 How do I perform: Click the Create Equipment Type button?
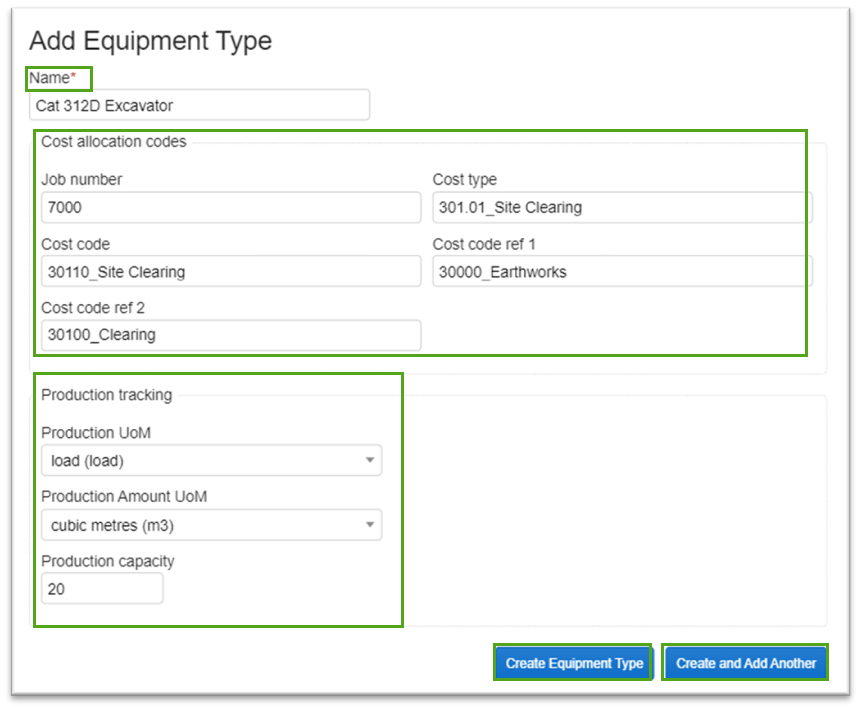pos(573,662)
